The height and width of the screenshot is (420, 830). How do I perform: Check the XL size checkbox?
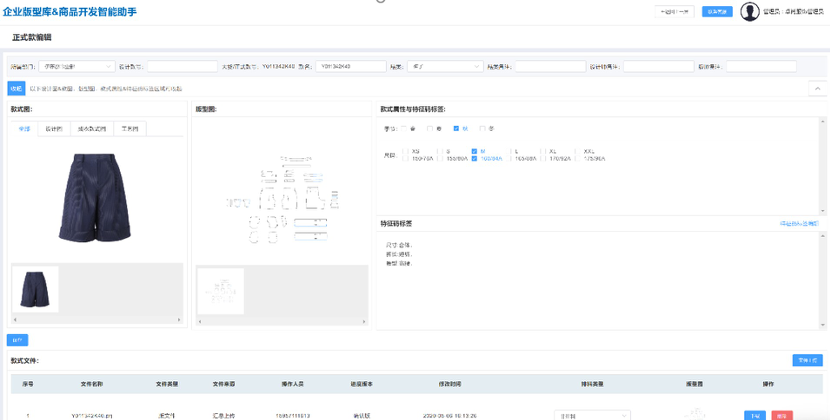(543, 152)
